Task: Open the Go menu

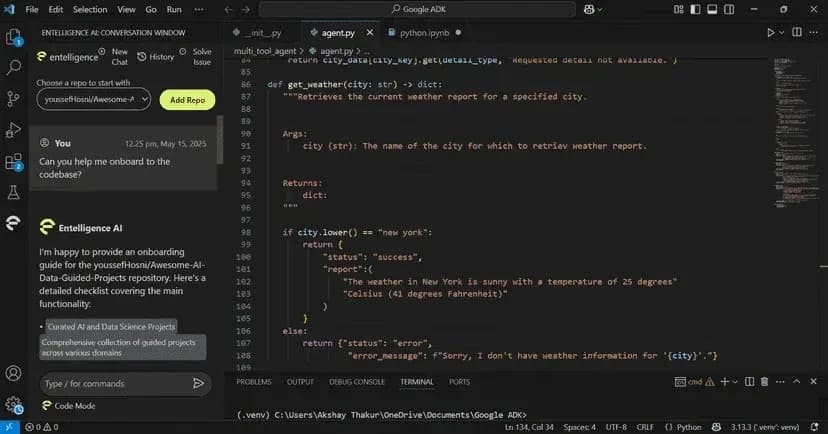Action: 151,10
